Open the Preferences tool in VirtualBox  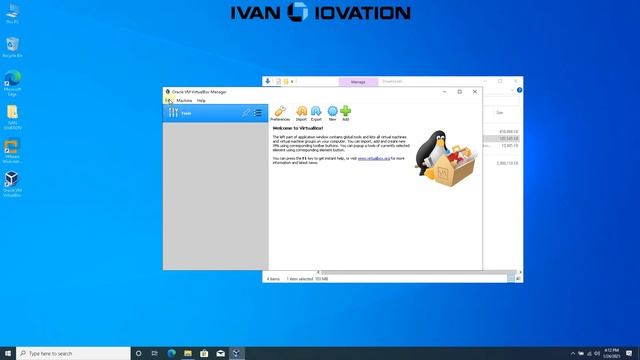pos(280,113)
